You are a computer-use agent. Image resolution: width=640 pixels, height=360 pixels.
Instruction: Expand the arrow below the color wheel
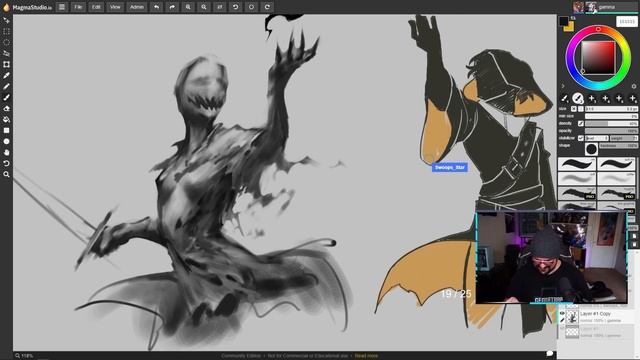(563, 86)
